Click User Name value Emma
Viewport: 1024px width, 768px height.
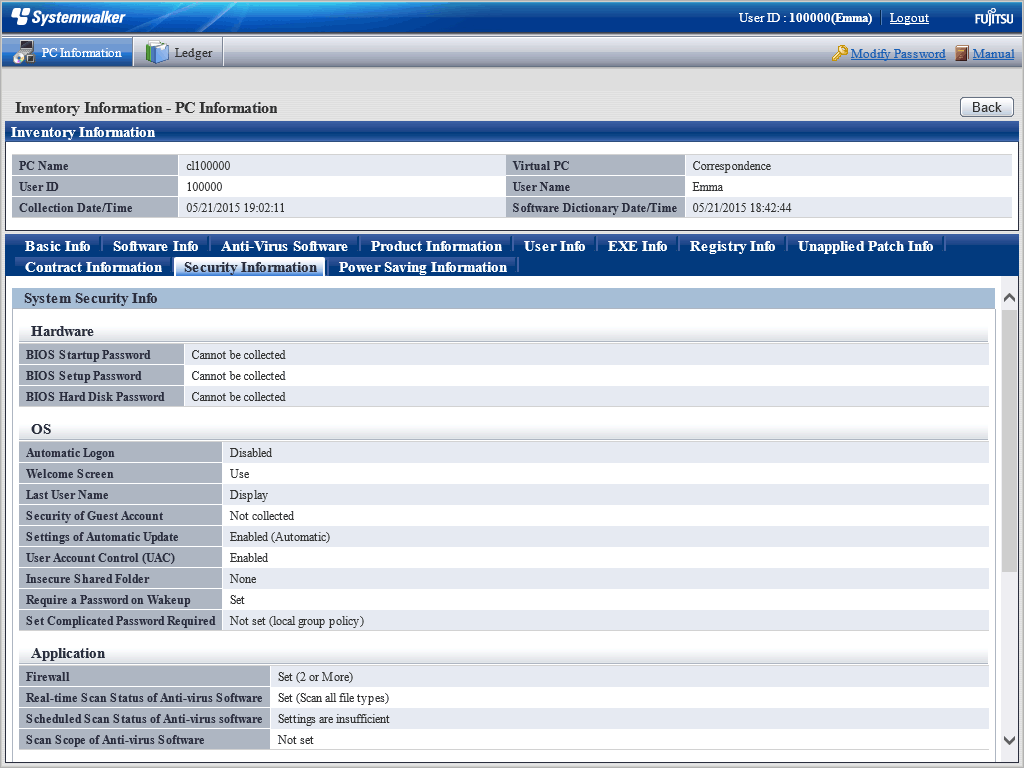(707, 187)
